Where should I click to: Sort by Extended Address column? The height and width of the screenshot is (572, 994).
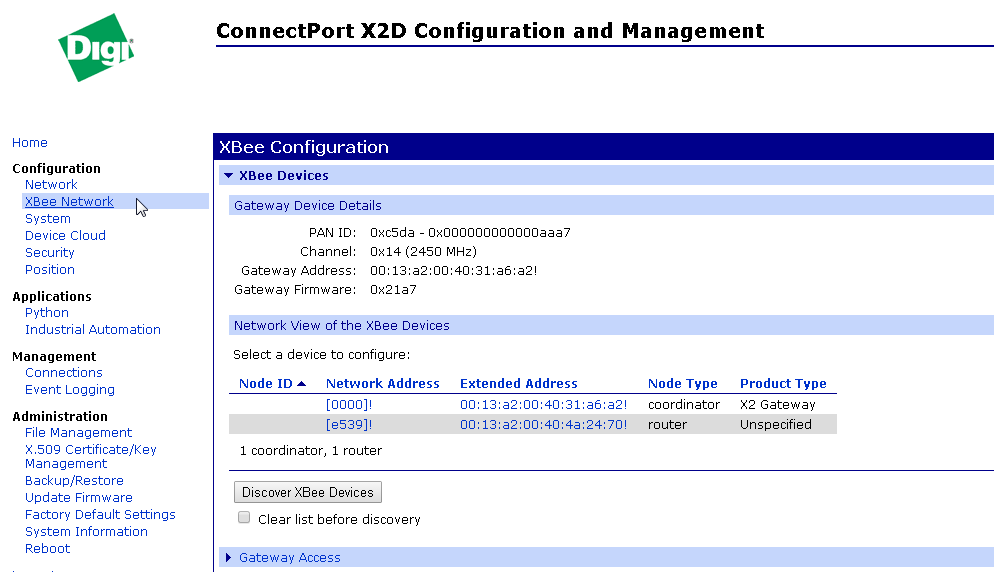click(x=518, y=384)
